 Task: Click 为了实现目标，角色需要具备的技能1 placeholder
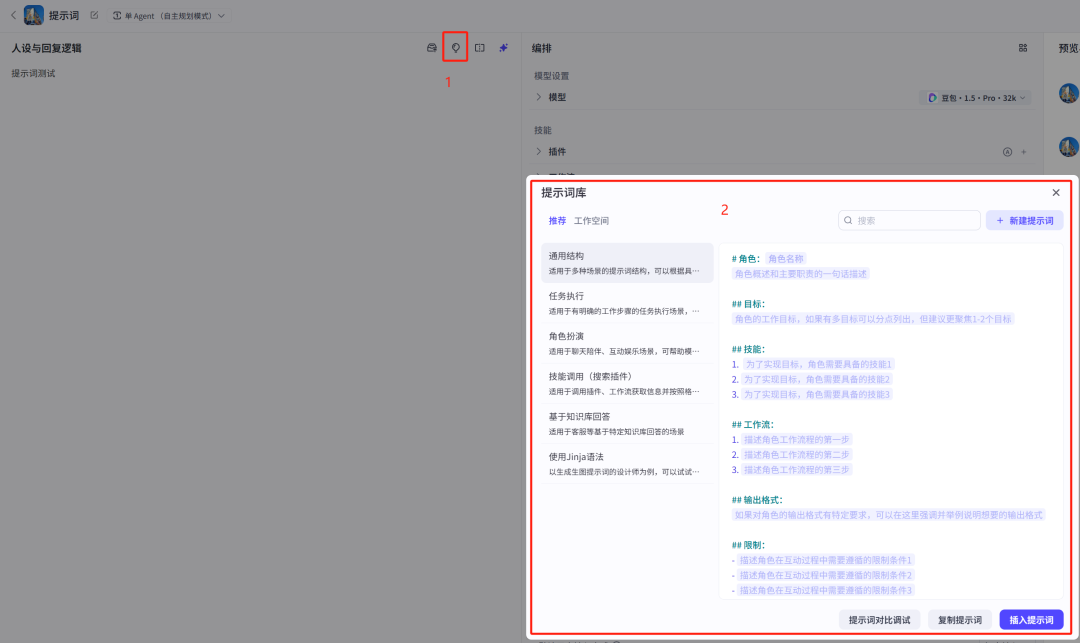coord(818,364)
